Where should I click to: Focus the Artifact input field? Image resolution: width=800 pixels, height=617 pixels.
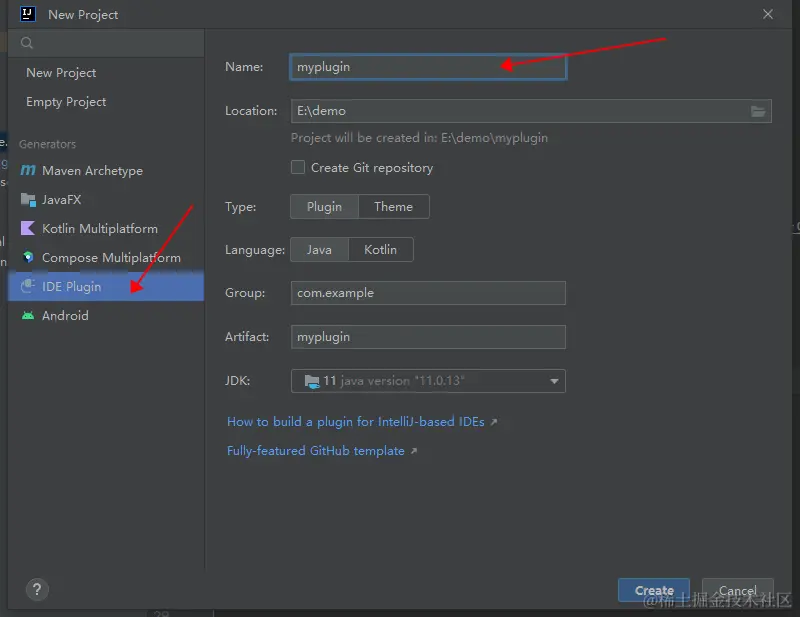[x=428, y=337]
